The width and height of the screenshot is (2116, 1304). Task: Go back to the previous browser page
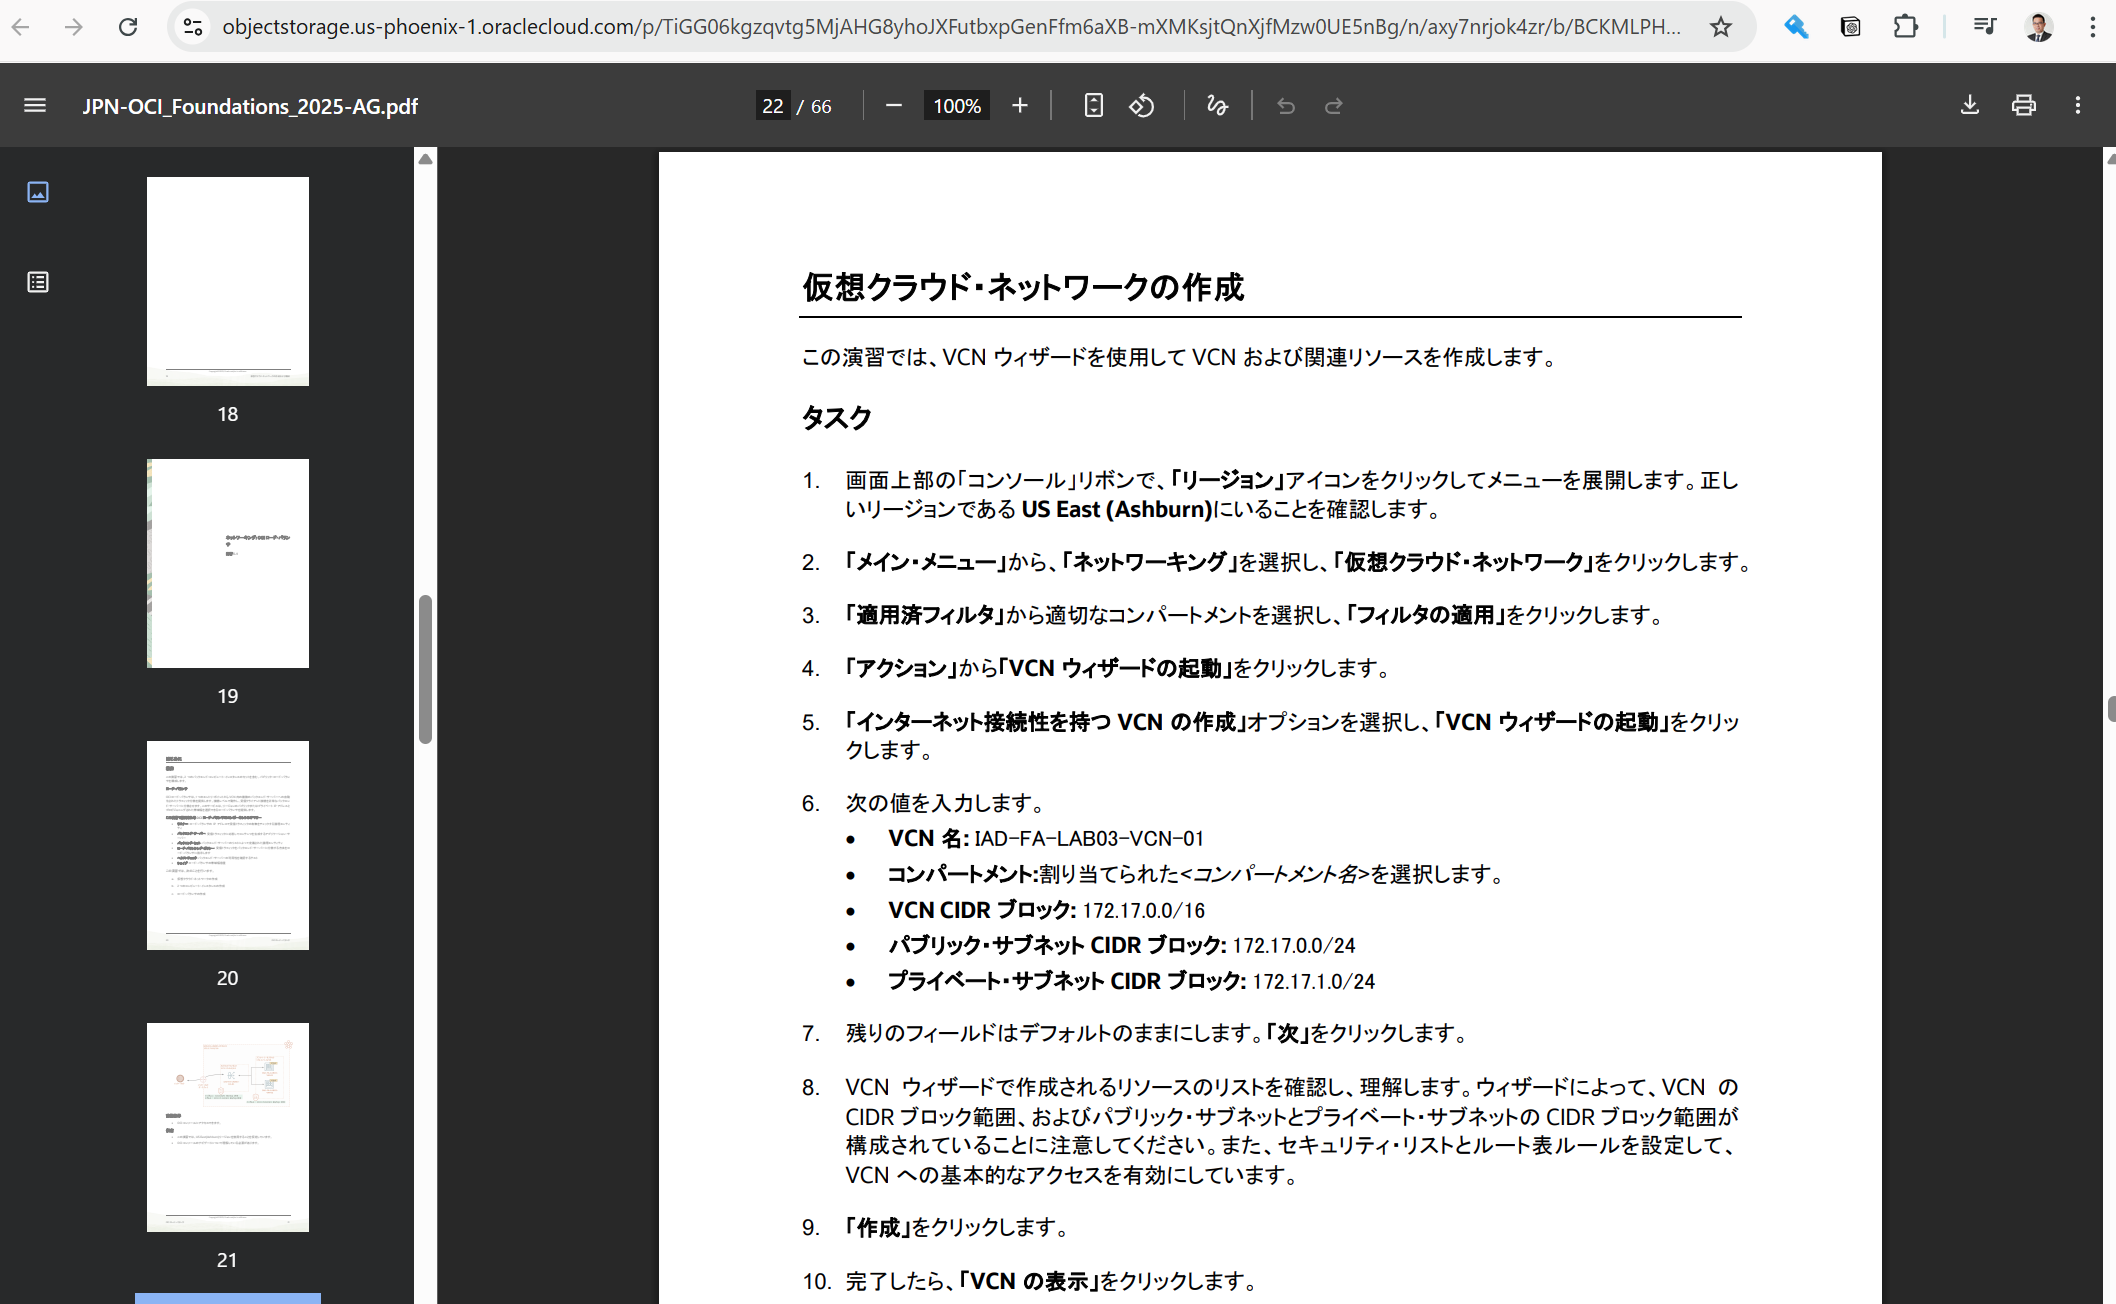21,27
